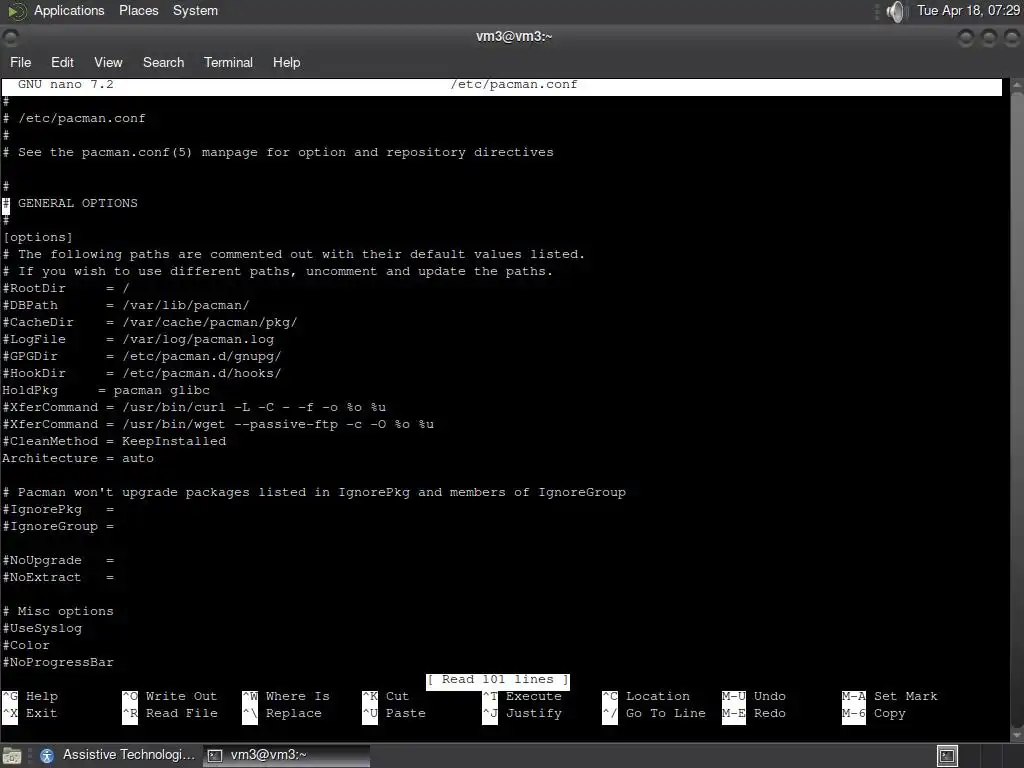This screenshot has height=768, width=1024.
Task: Click the vm3@vm3:~ taskbar button
Action: pos(286,755)
